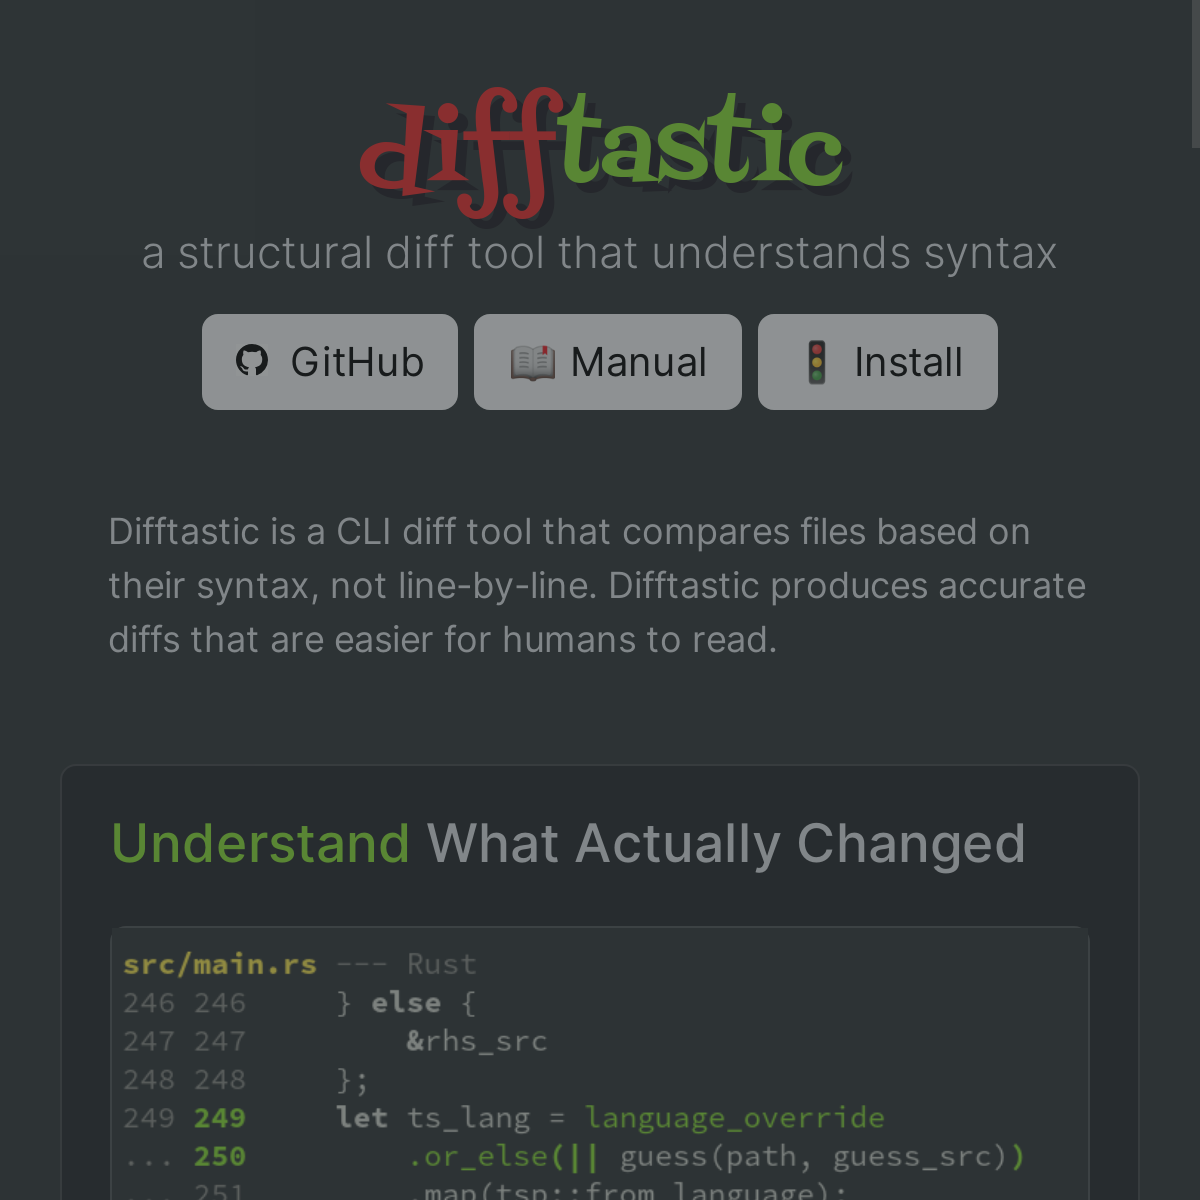Click the highlighted line number 250
The height and width of the screenshot is (1200, 1200).
(220, 1156)
